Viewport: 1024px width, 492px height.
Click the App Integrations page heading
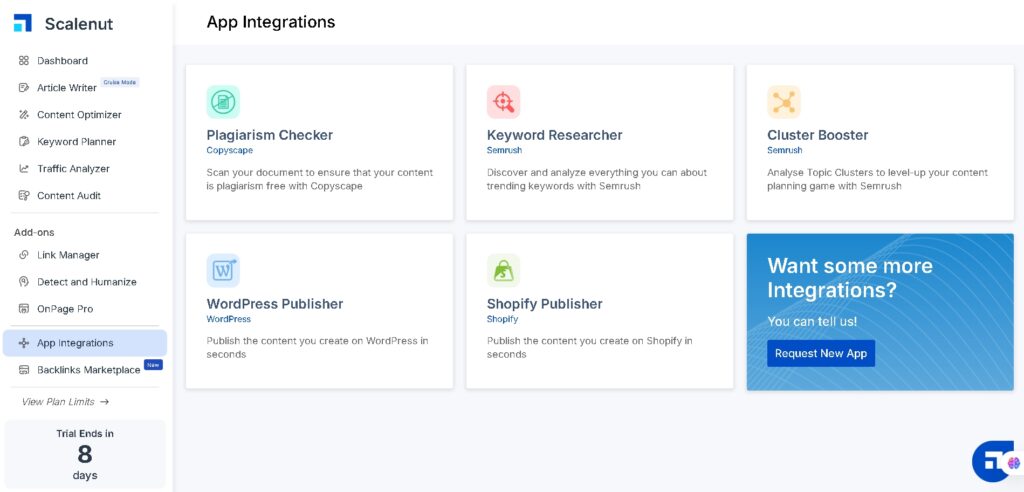click(271, 22)
